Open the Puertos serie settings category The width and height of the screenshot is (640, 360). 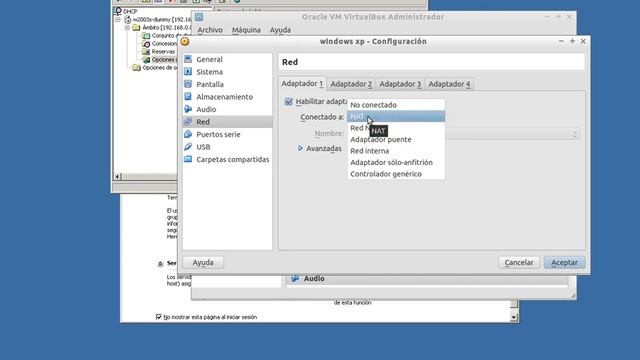[227, 134]
